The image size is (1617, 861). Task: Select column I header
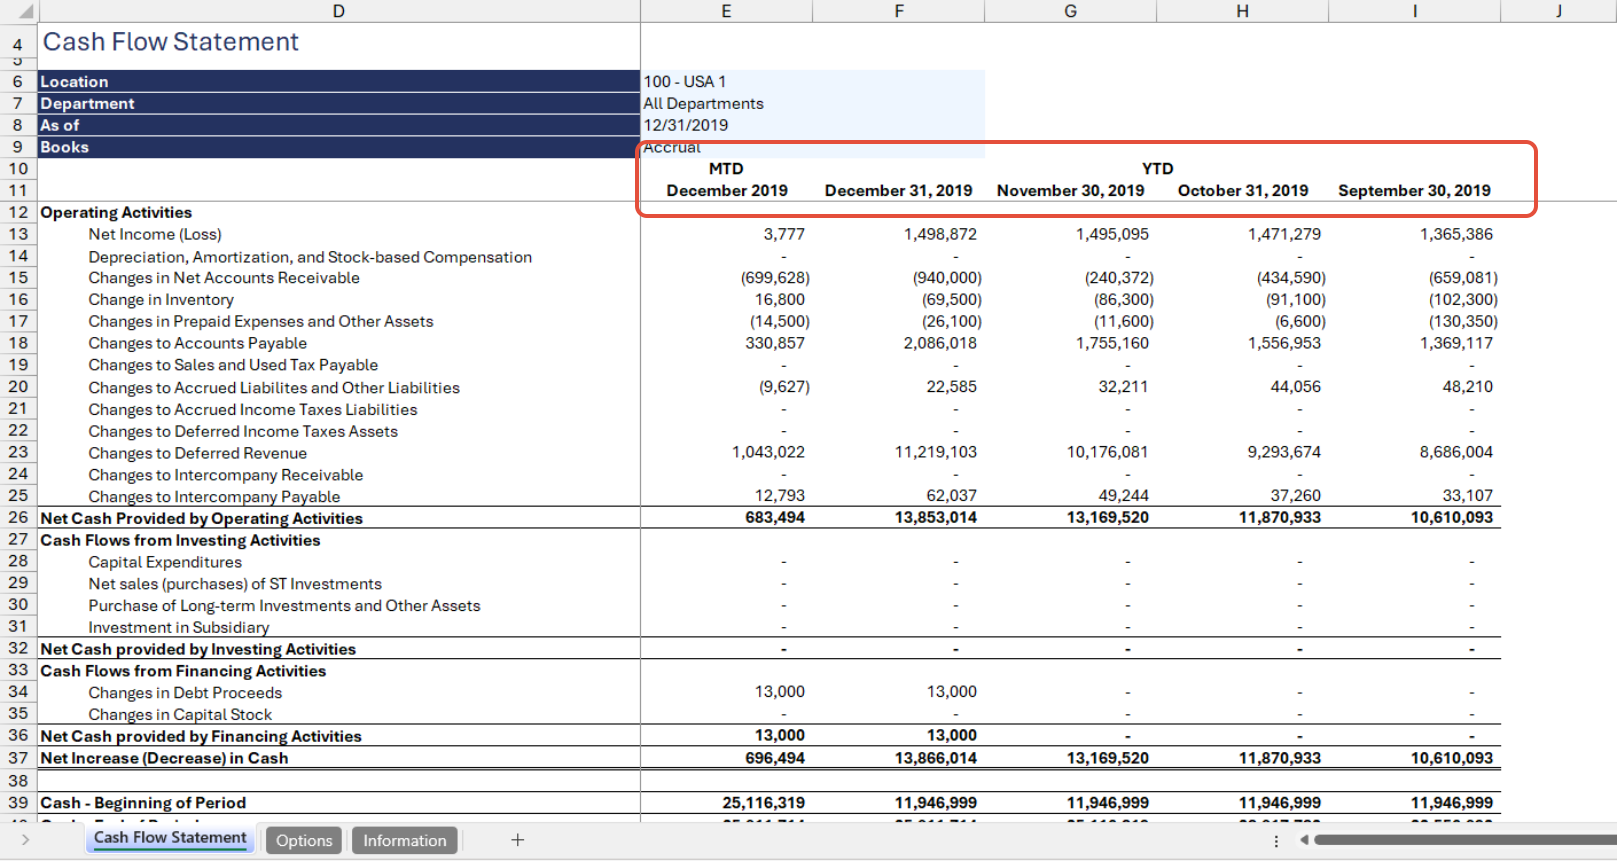coord(1414,11)
